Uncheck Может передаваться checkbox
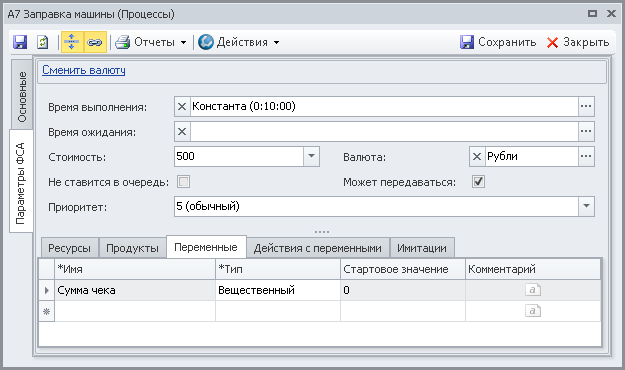This screenshot has height=370, width=625. click(478, 182)
